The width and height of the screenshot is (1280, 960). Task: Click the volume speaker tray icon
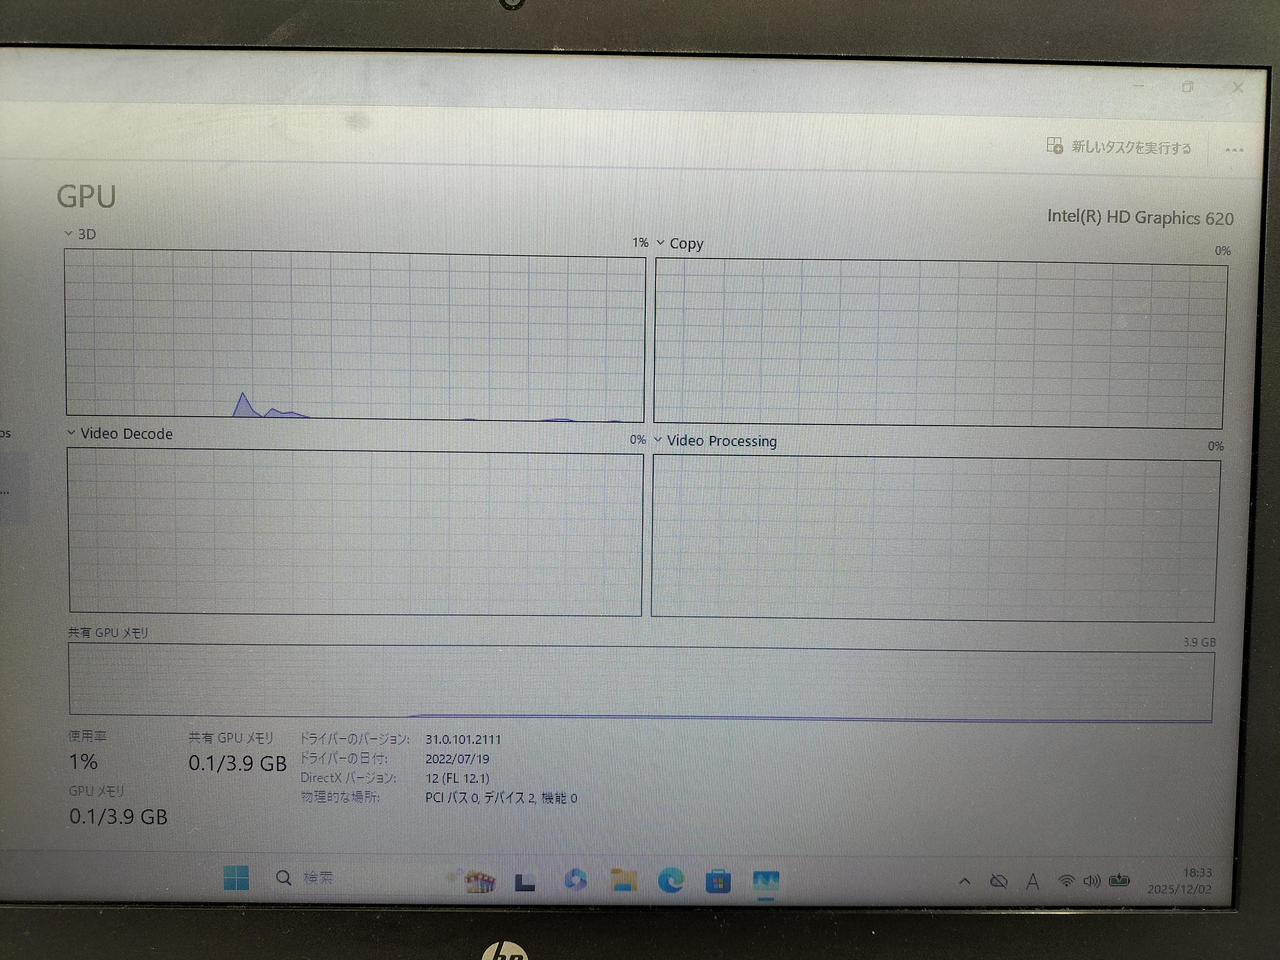tap(1091, 881)
